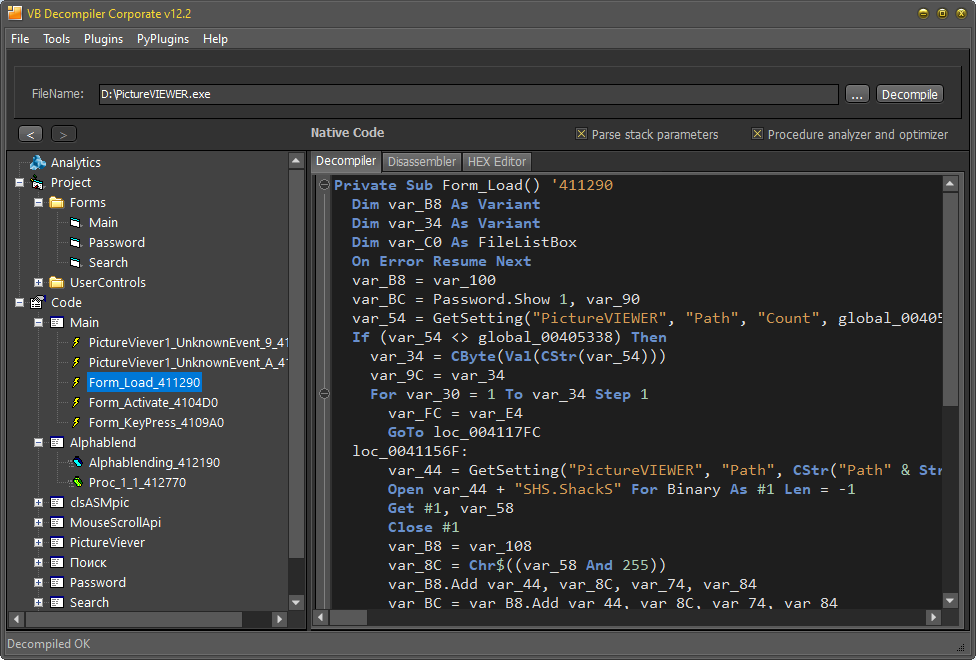Click the Password module icon under Code
This screenshot has height=660, width=976.
(x=57, y=582)
